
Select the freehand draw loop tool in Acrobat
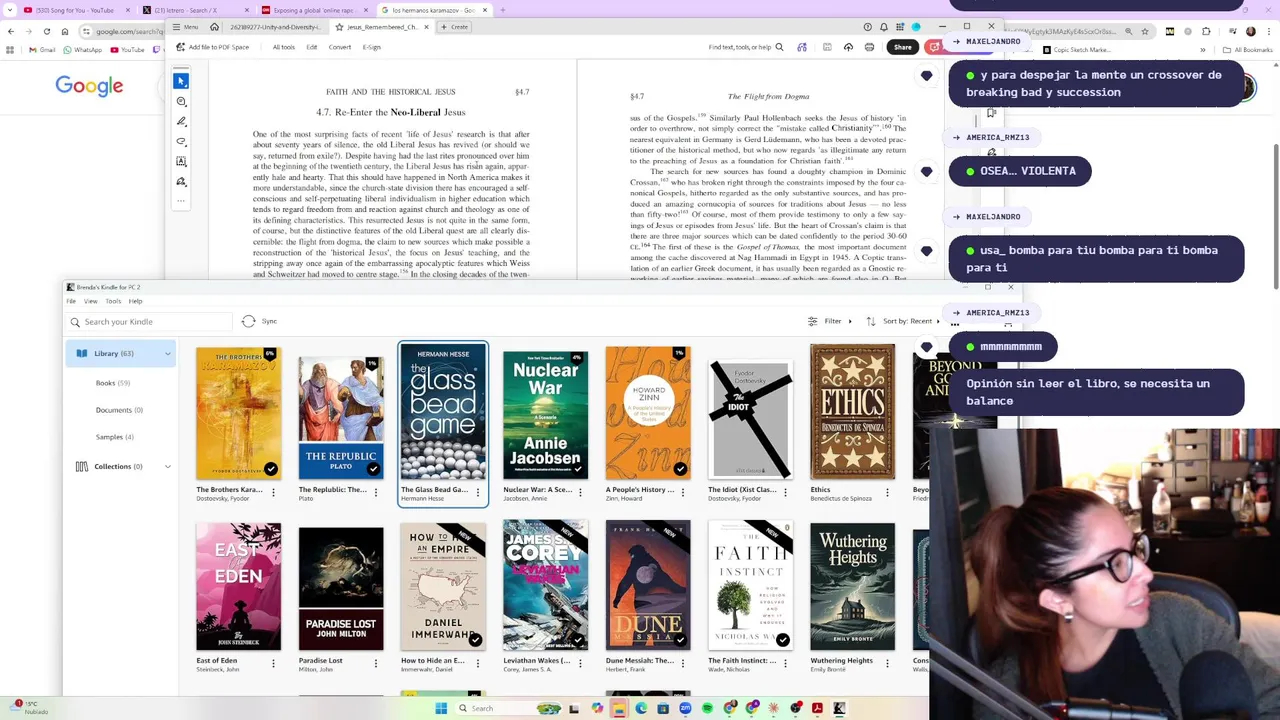(x=181, y=141)
